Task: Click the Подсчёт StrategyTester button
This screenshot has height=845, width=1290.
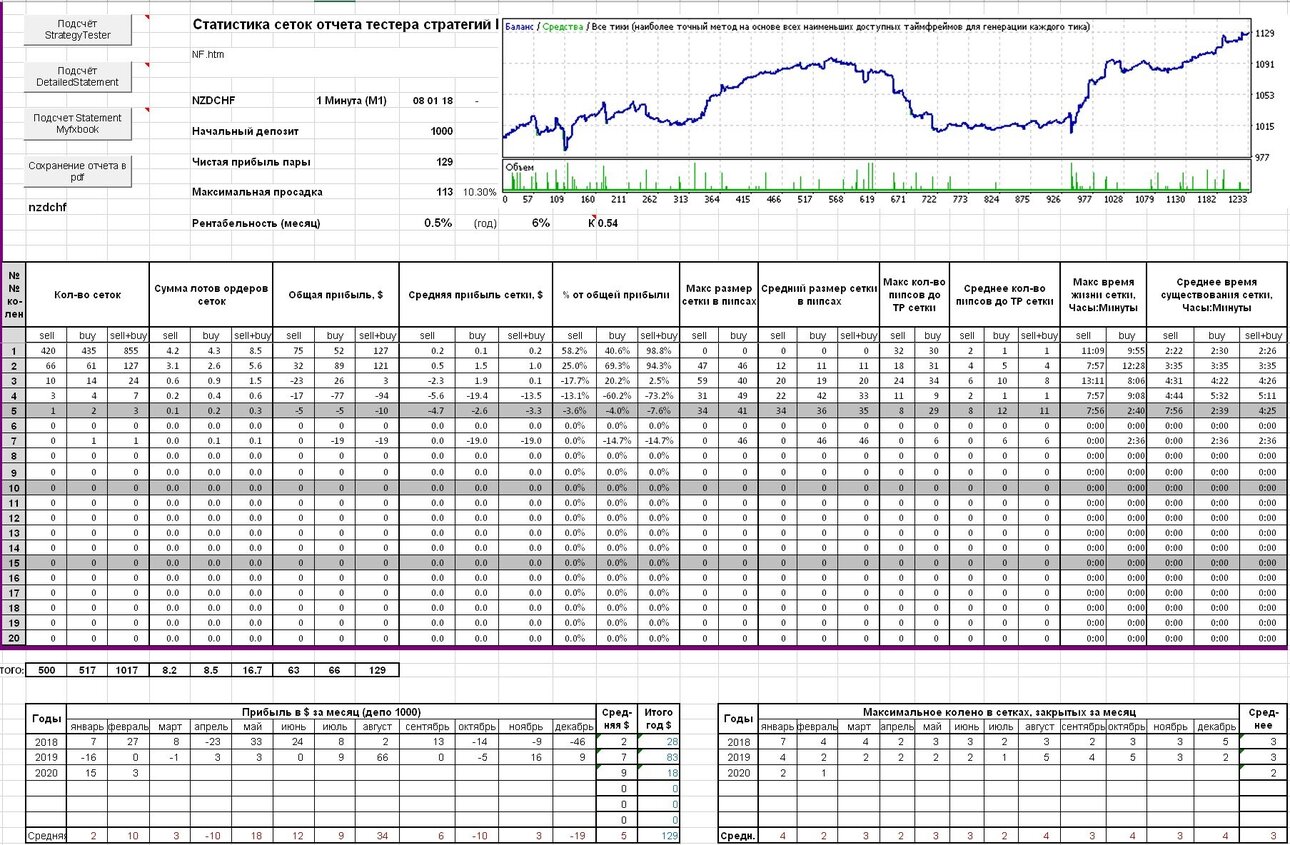Action: pos(78,30)
